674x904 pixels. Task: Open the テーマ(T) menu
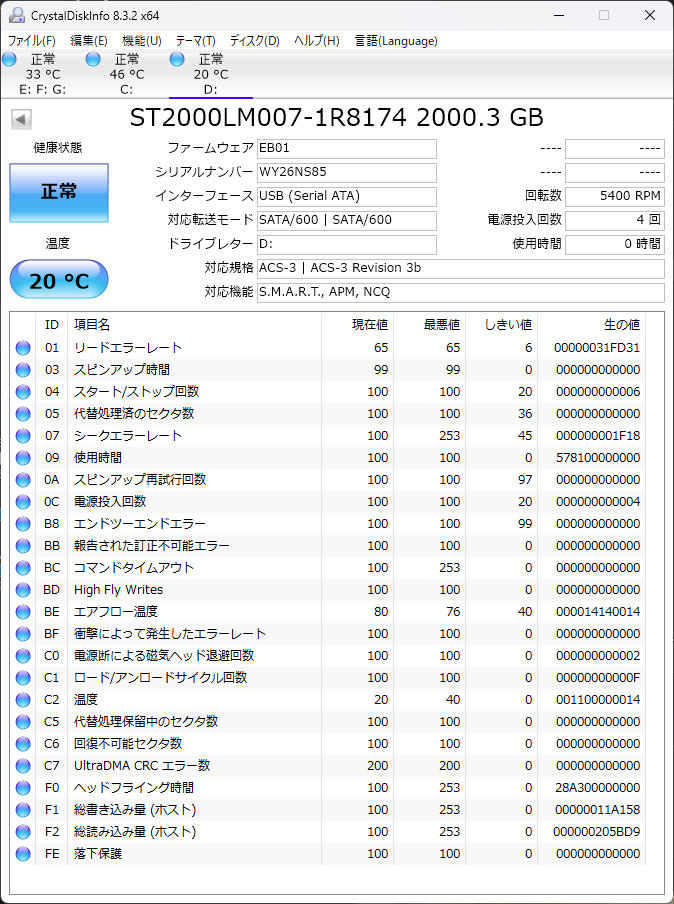195,41
